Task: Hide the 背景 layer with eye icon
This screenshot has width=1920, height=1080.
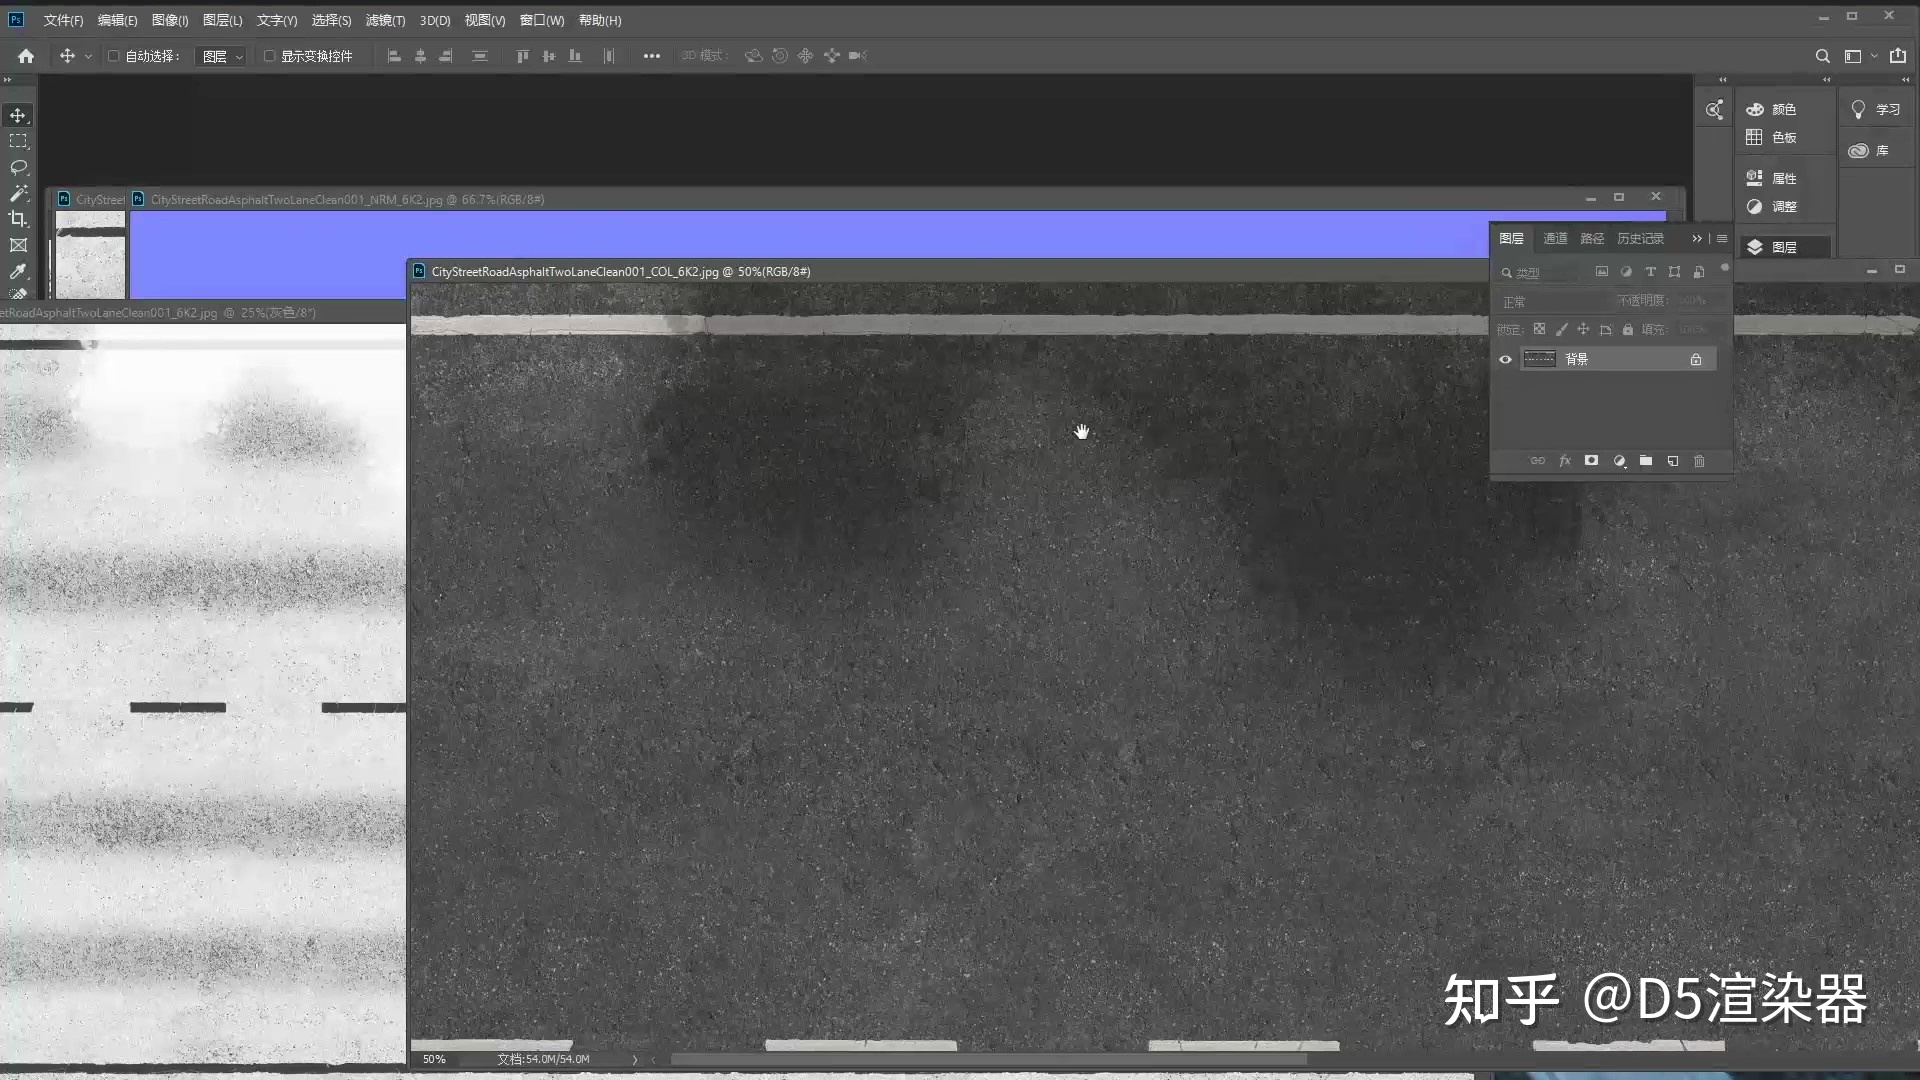Action: (1505, 359)
